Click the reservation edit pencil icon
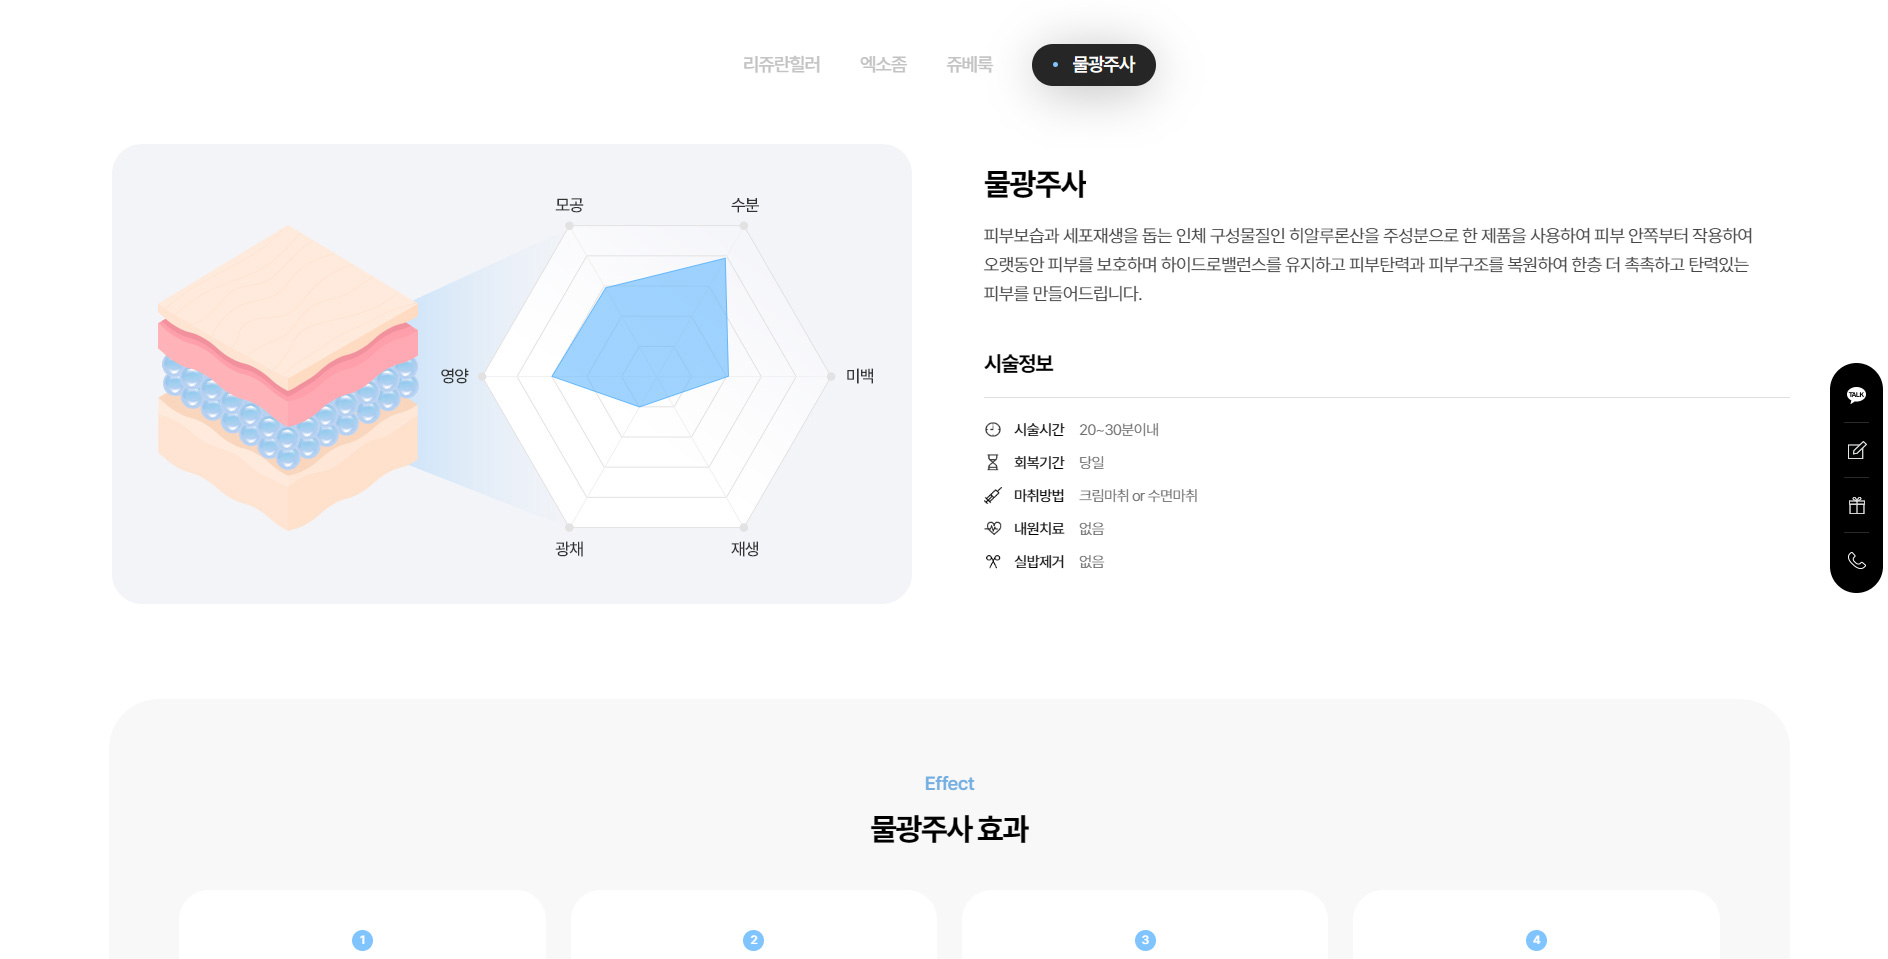The width and height of the screenshot is (1888, 959). [1856, 451]
